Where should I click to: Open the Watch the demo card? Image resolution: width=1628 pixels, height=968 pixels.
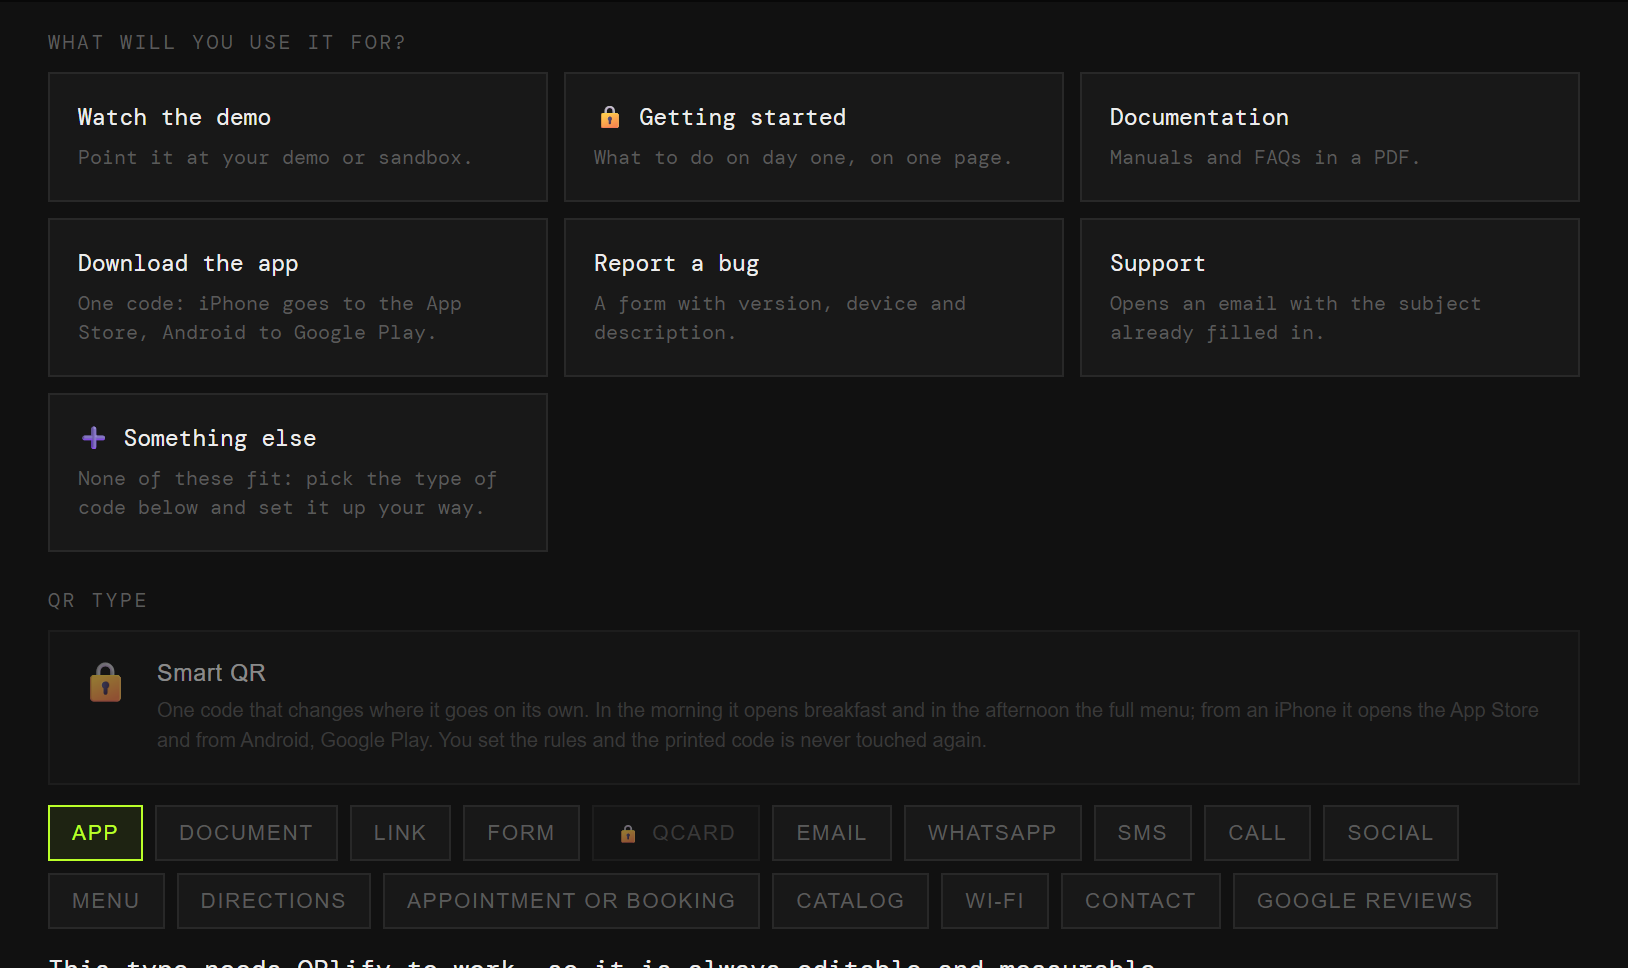tap(298, 137)
